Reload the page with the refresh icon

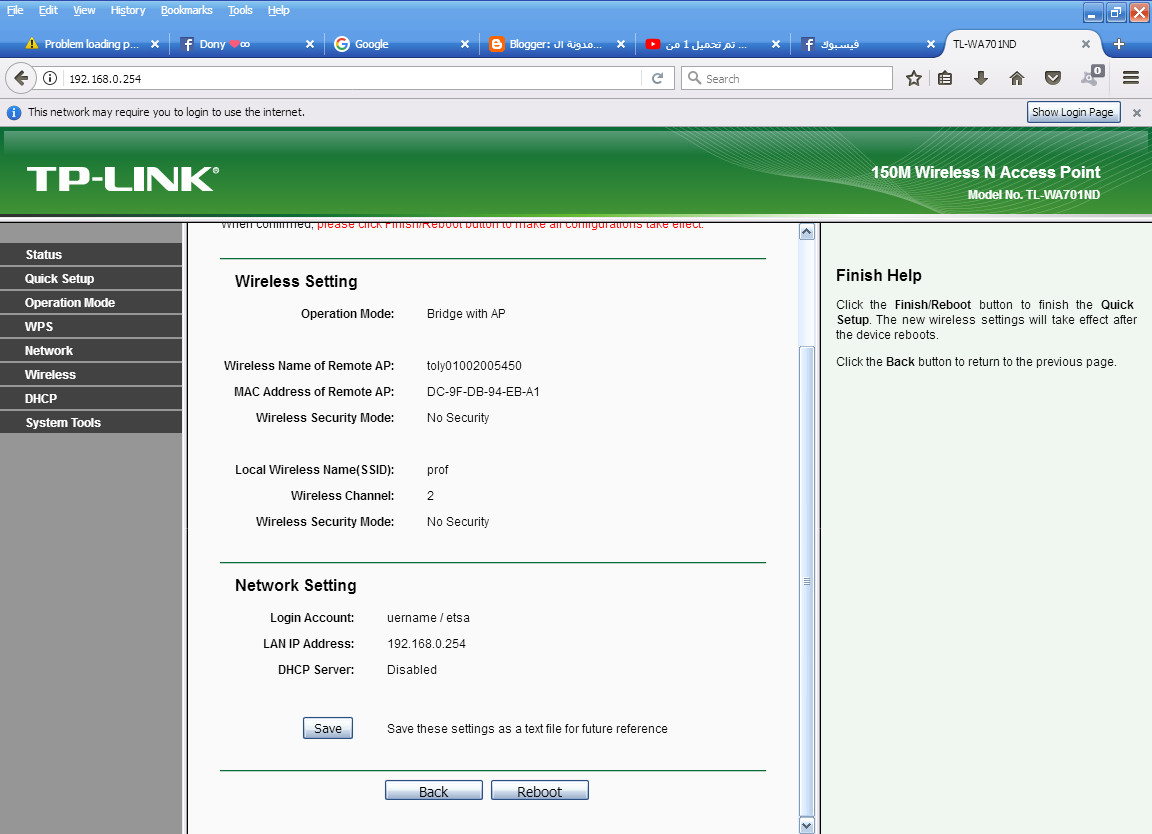(658, 78)
